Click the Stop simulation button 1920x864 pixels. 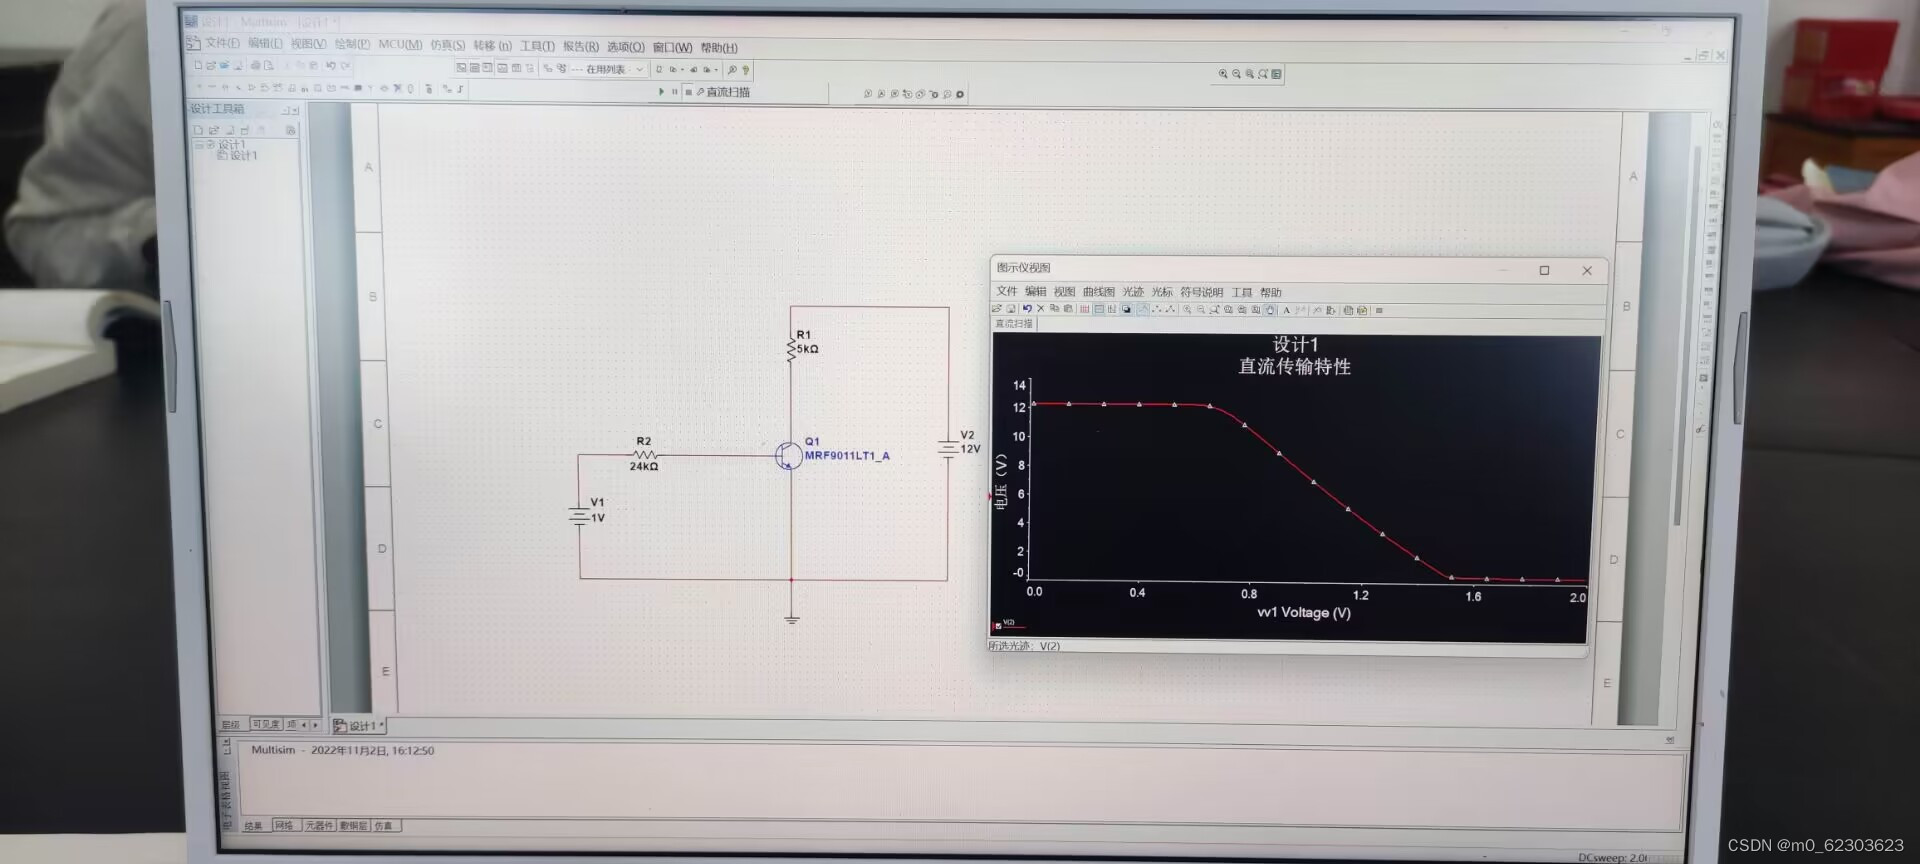689,92
